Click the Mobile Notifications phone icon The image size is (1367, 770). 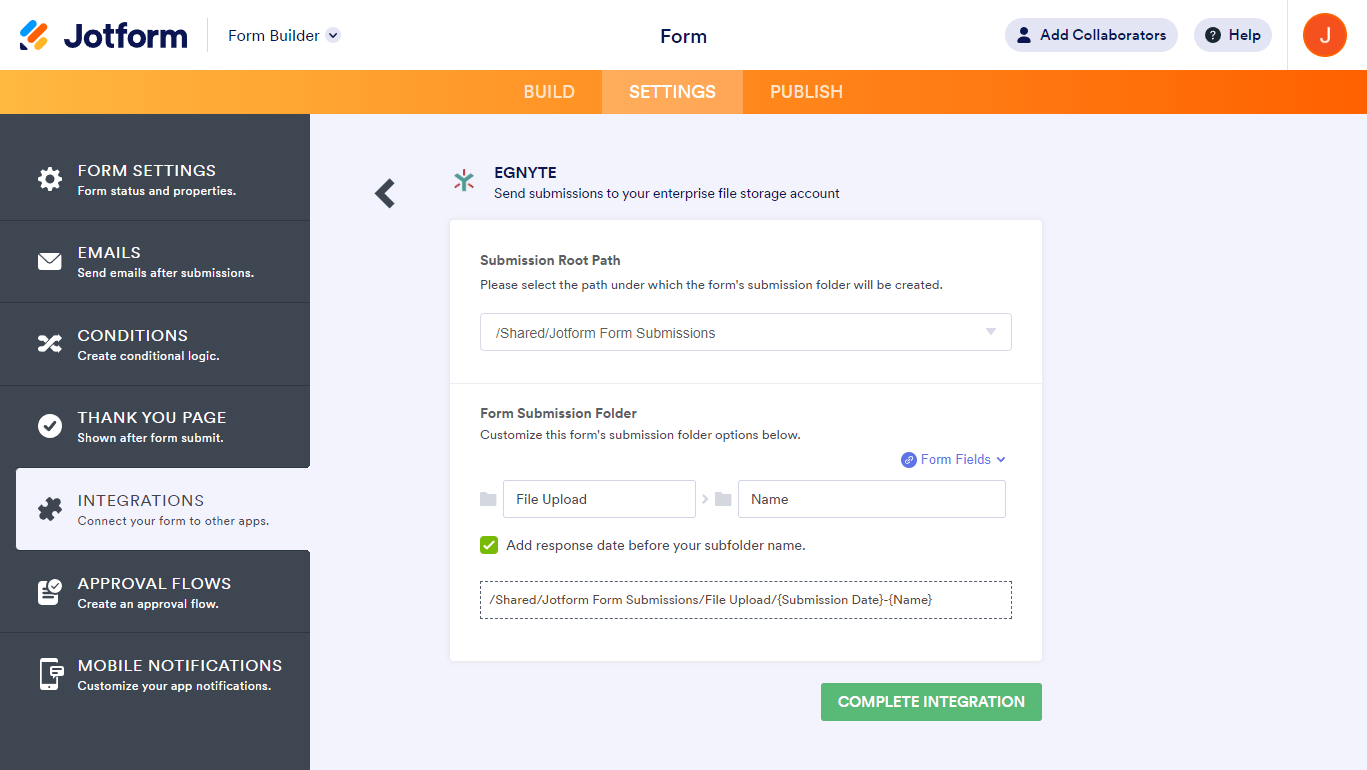pos(49,674)
